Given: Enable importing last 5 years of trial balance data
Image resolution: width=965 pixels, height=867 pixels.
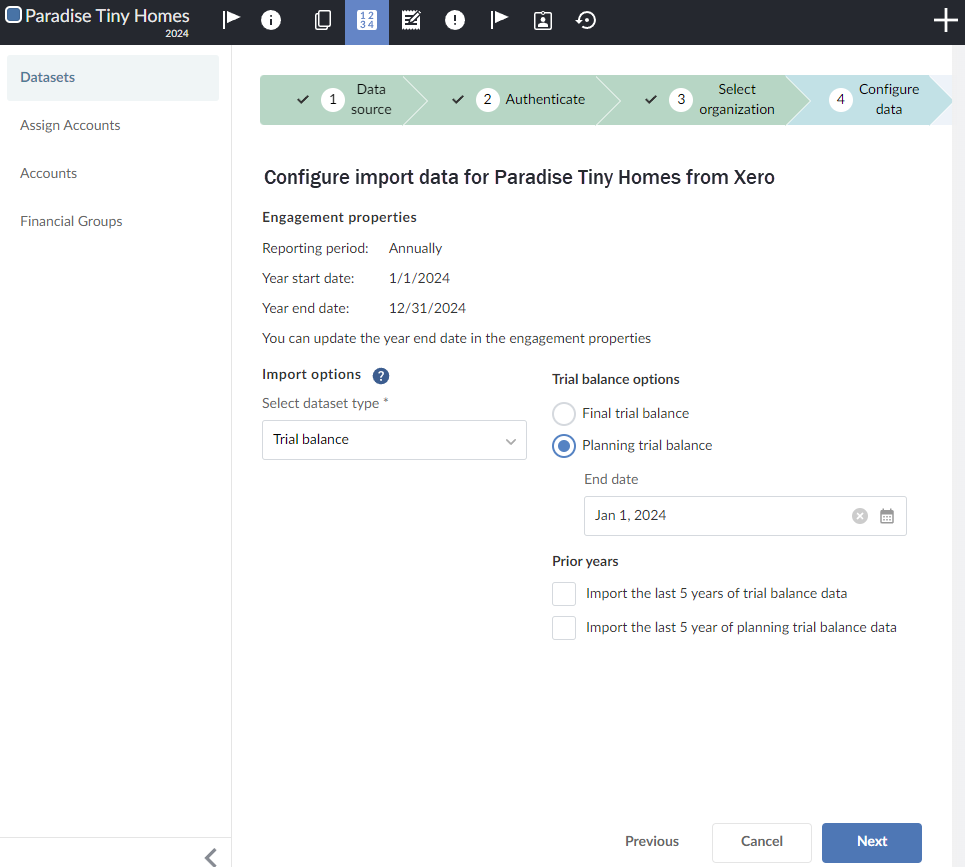Looking at the screenshot, I should [x=563, y=593].
